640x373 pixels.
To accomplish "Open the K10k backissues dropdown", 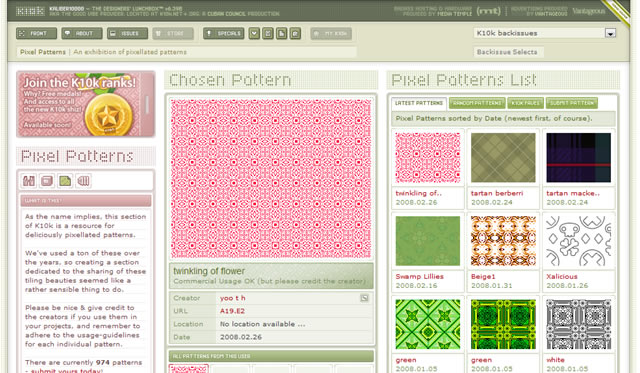I will click(545, 33).
